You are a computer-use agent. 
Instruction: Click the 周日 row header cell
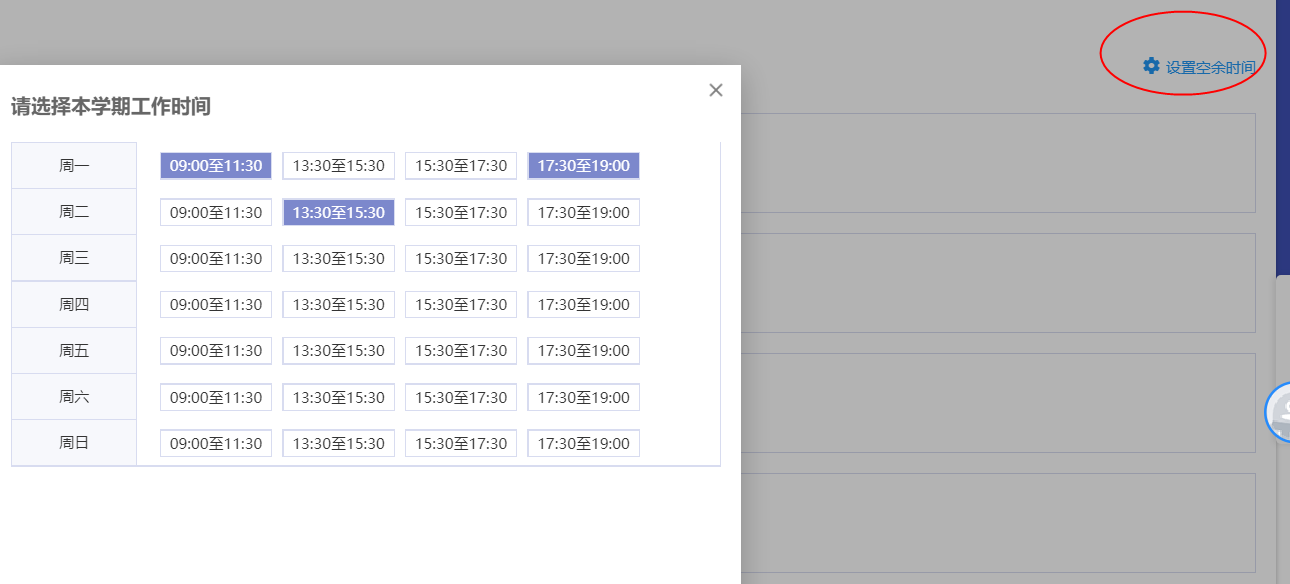pyautogui.click(x=74, y=443)
